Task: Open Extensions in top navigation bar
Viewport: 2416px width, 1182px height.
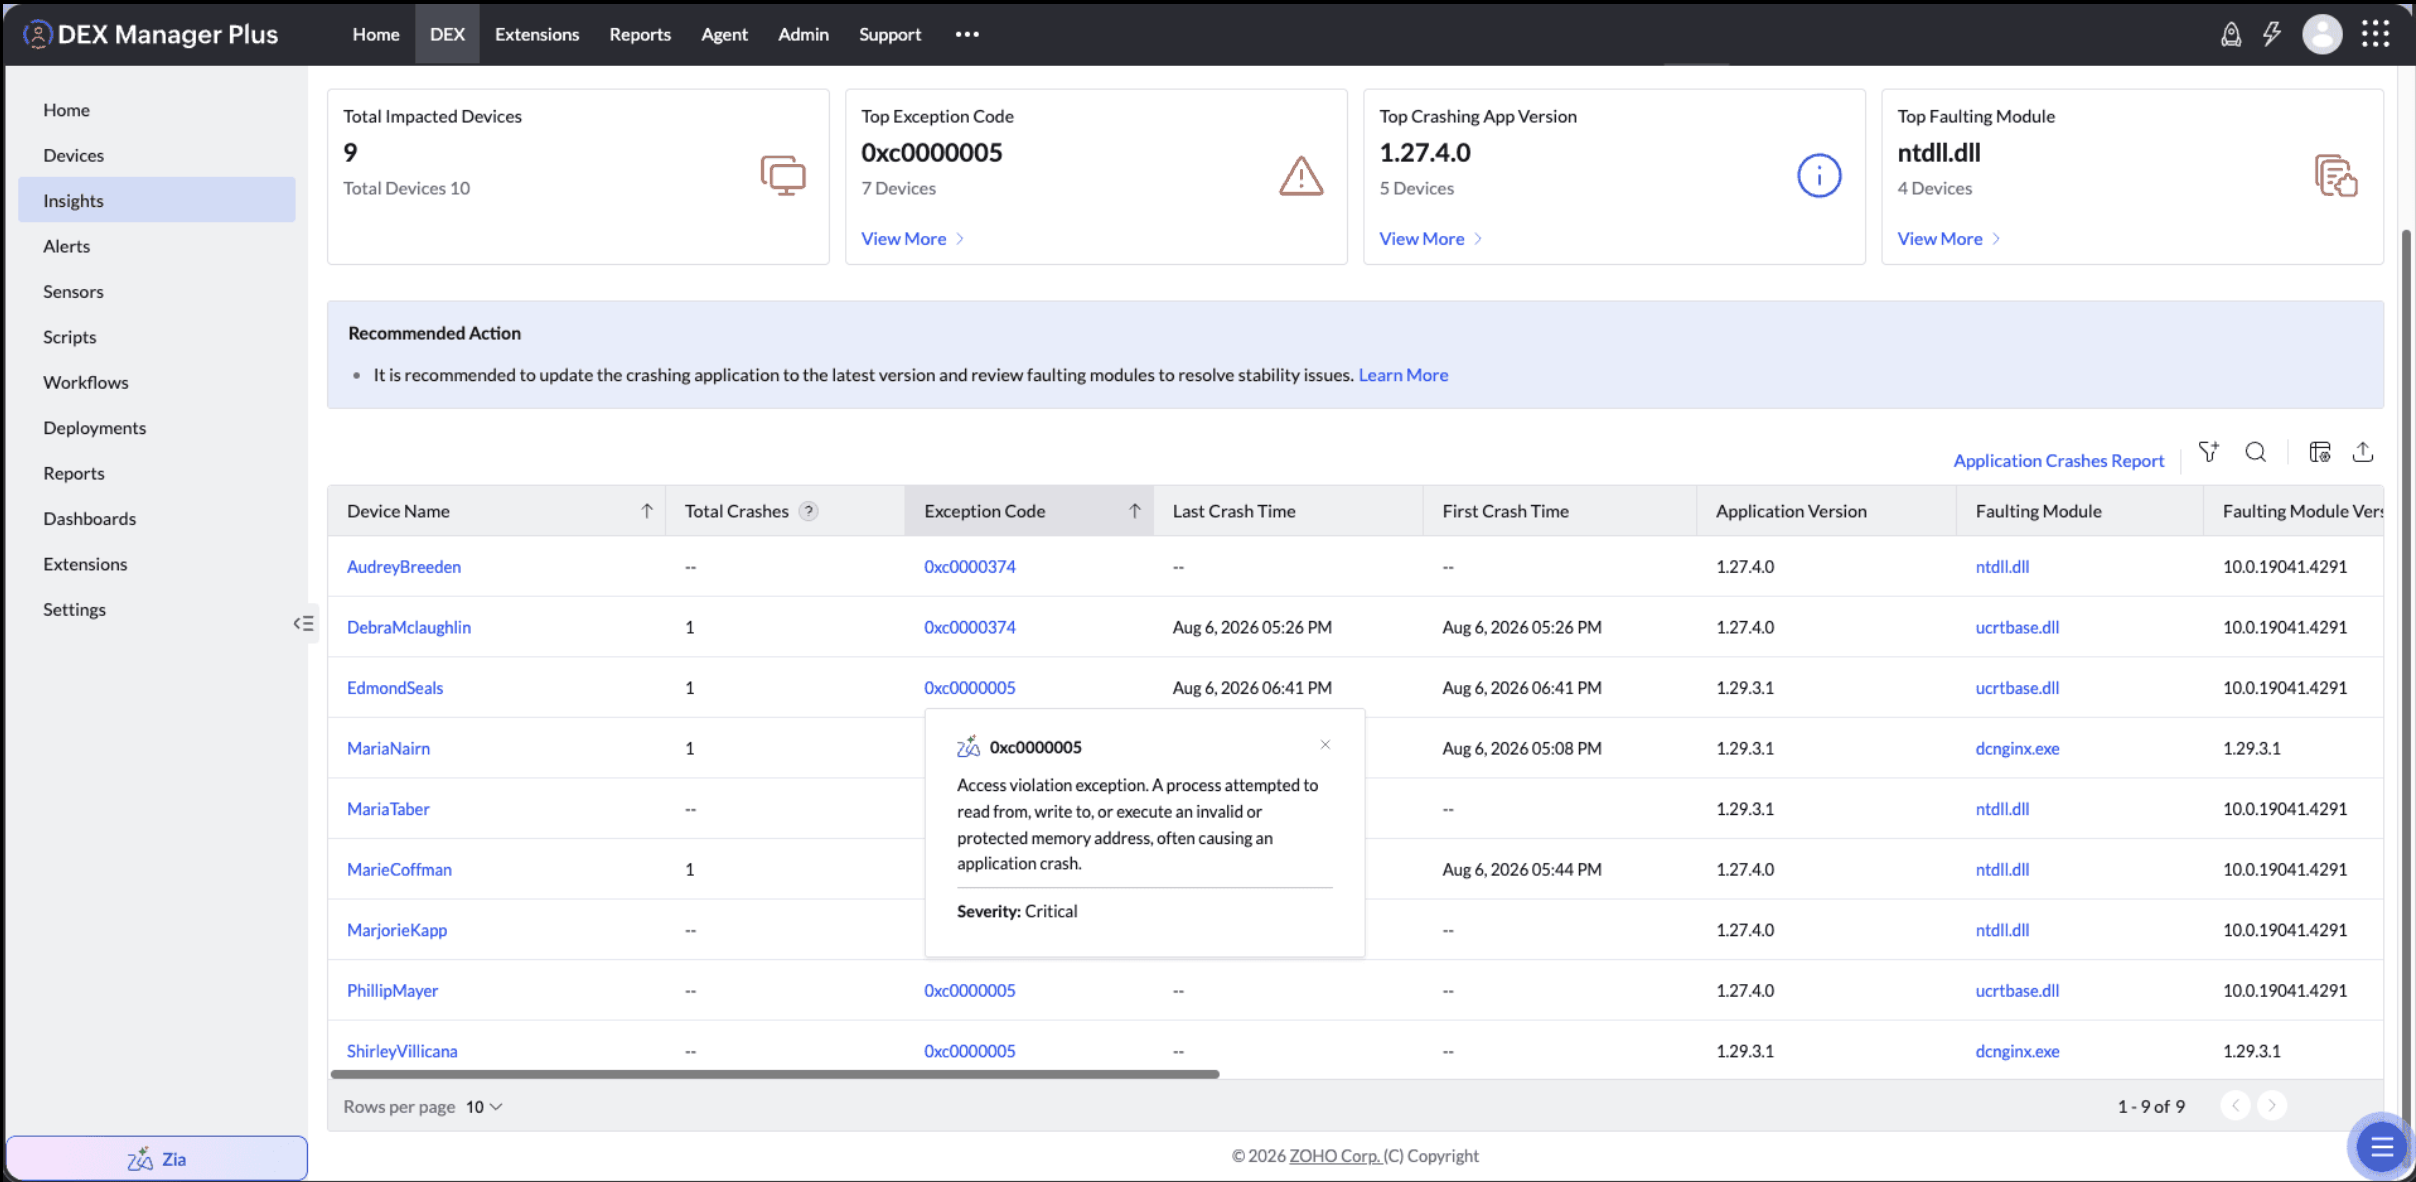Action: [x=537, y=35]
